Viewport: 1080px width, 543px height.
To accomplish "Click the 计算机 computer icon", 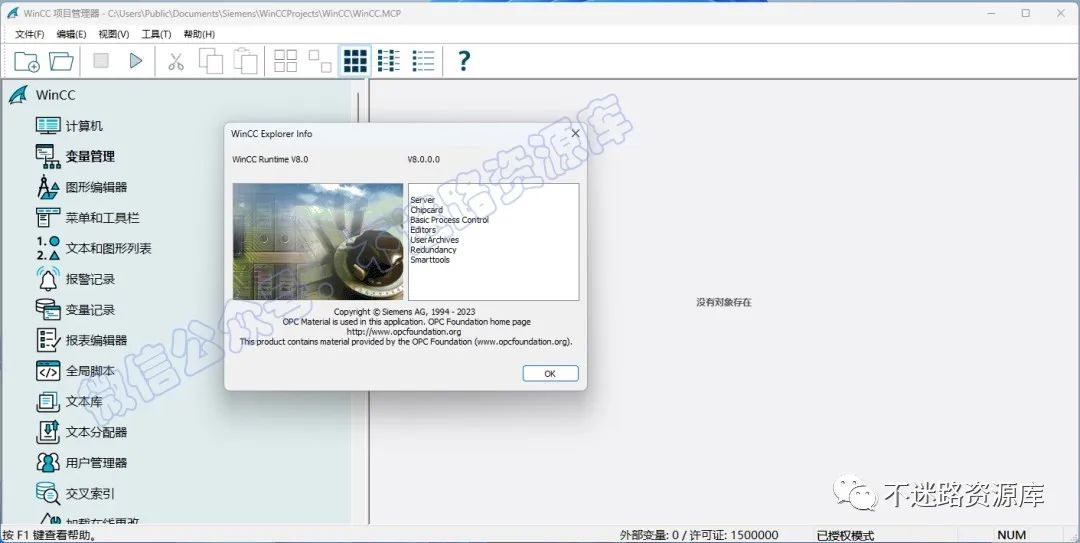I will click(48, 125).
